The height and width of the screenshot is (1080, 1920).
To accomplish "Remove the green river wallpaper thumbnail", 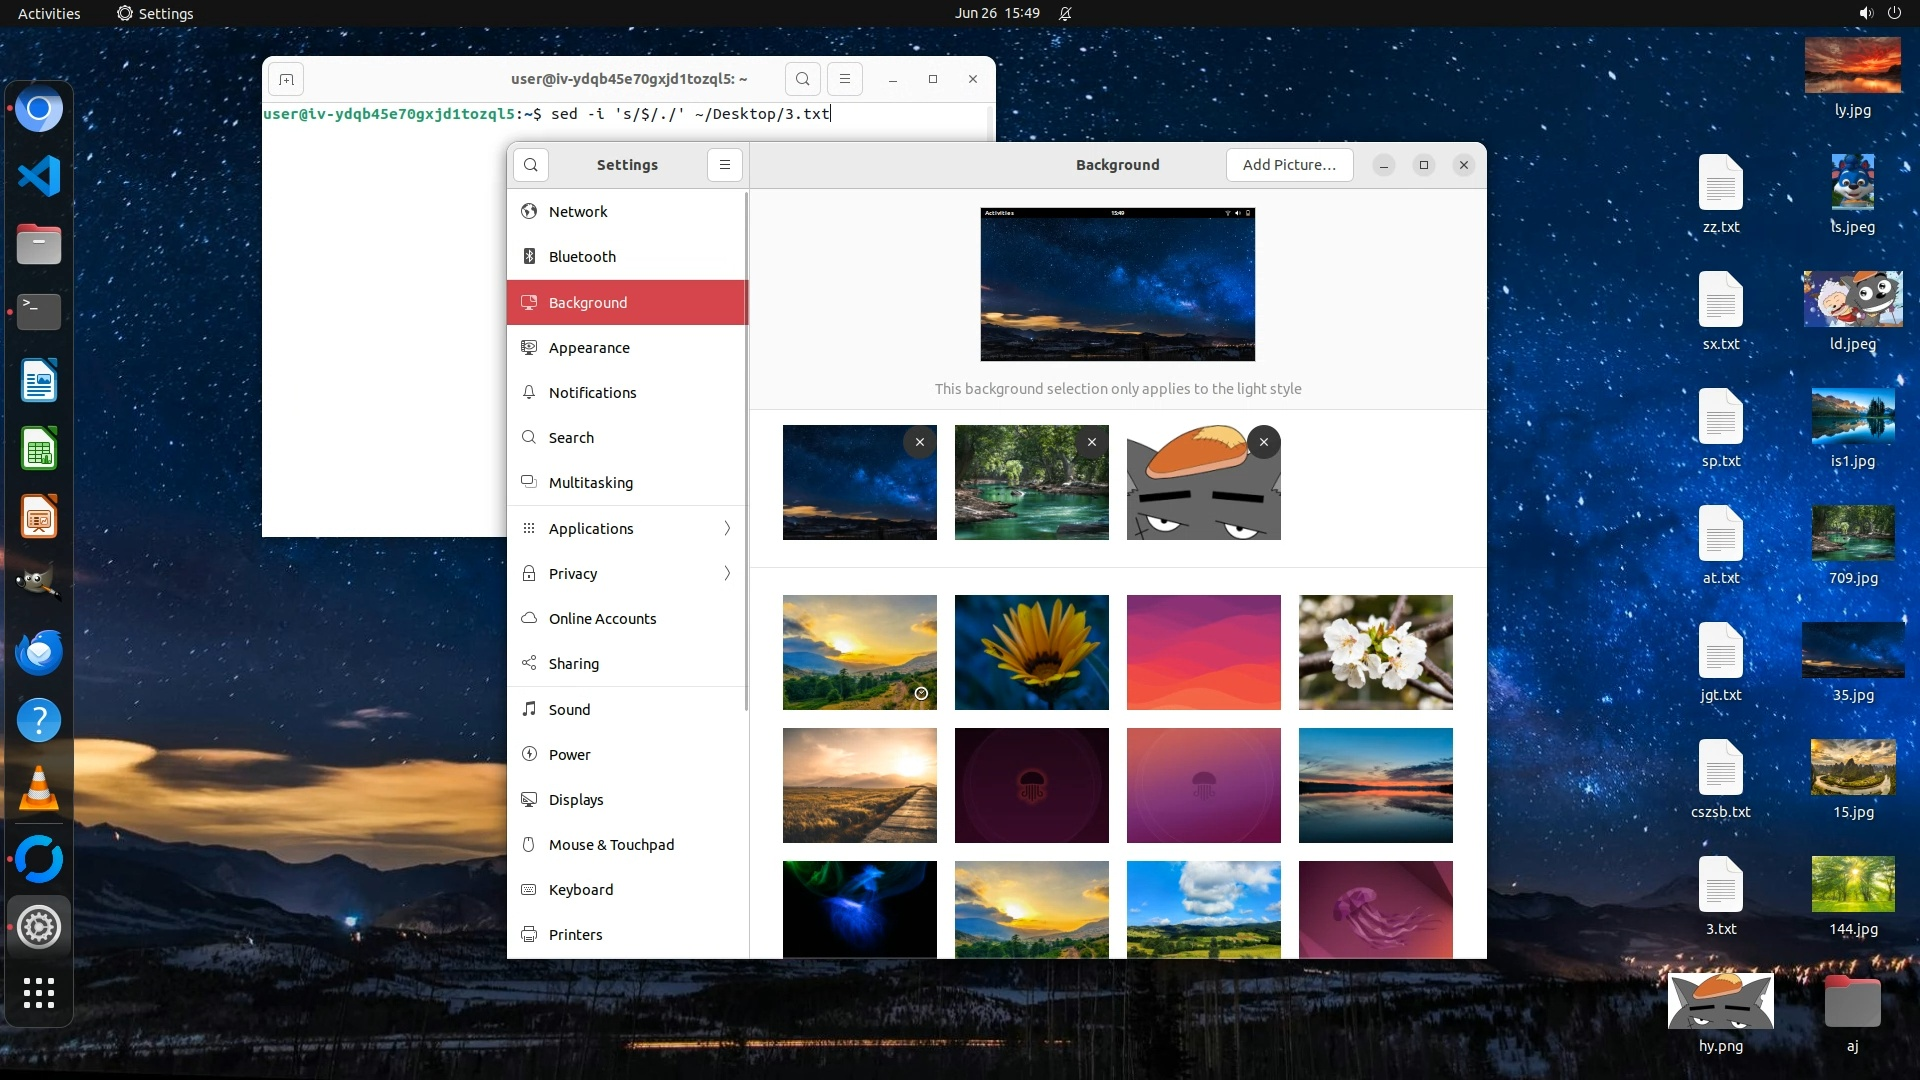I will (x=1092, y=442).
